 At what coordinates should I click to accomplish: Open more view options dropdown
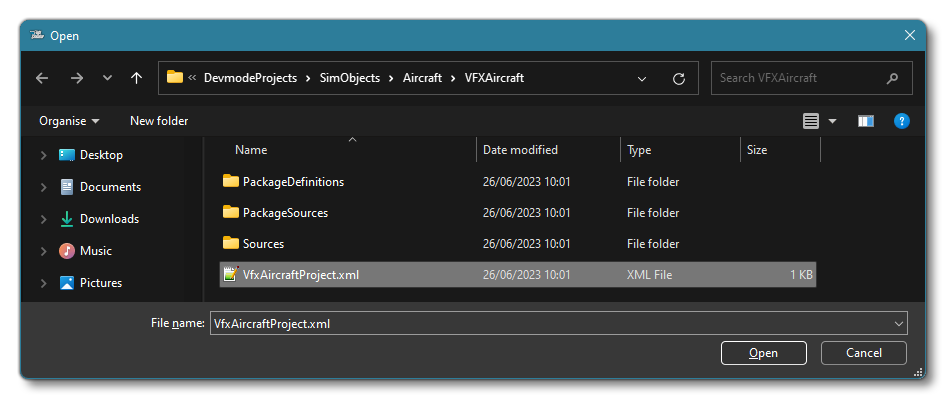pyautogui.click(x=833, y=121)
